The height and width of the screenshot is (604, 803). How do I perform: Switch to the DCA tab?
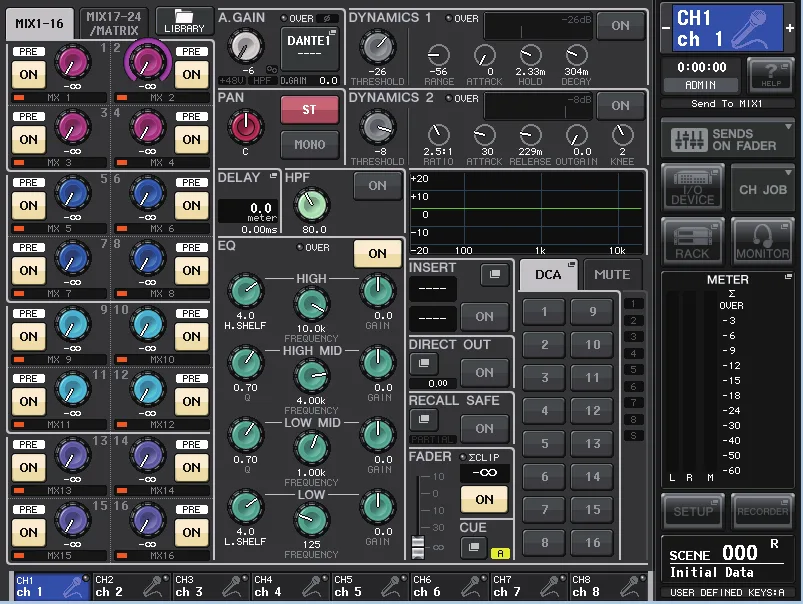(548, 275)
